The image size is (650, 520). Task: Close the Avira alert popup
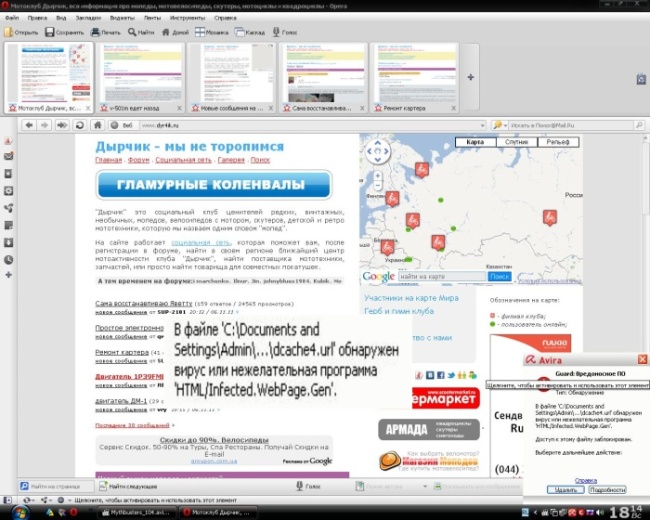[x=642, y=360]
